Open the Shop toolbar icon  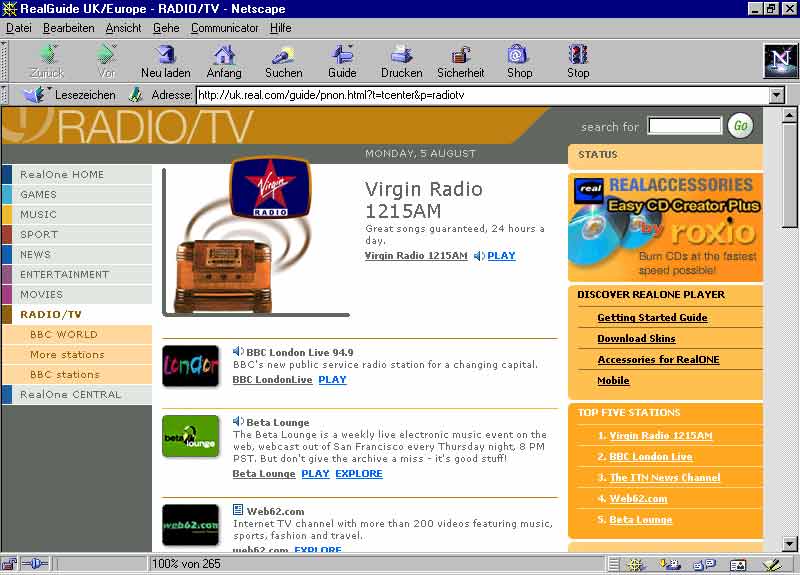click(x=519, y=54)
